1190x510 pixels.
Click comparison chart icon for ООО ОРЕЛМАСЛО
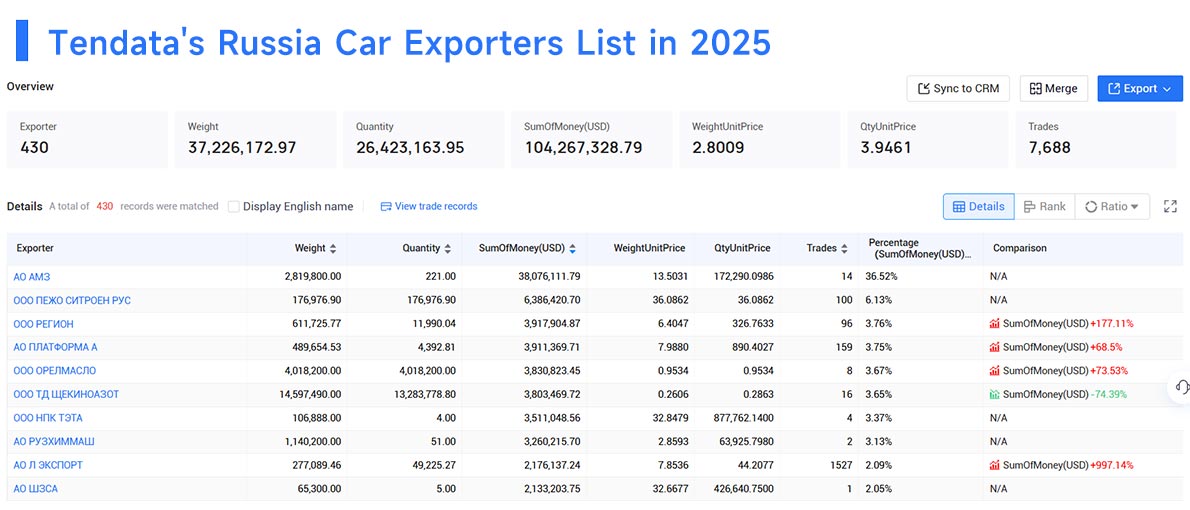click(x=994, y=371)
